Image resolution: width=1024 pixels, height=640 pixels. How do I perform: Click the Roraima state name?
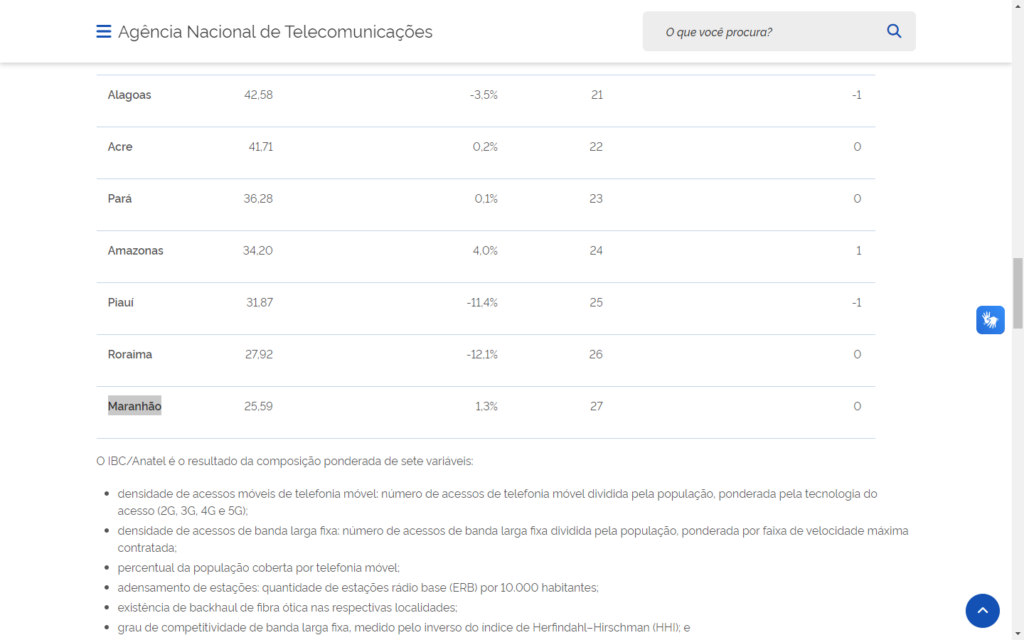pos(130,355)
